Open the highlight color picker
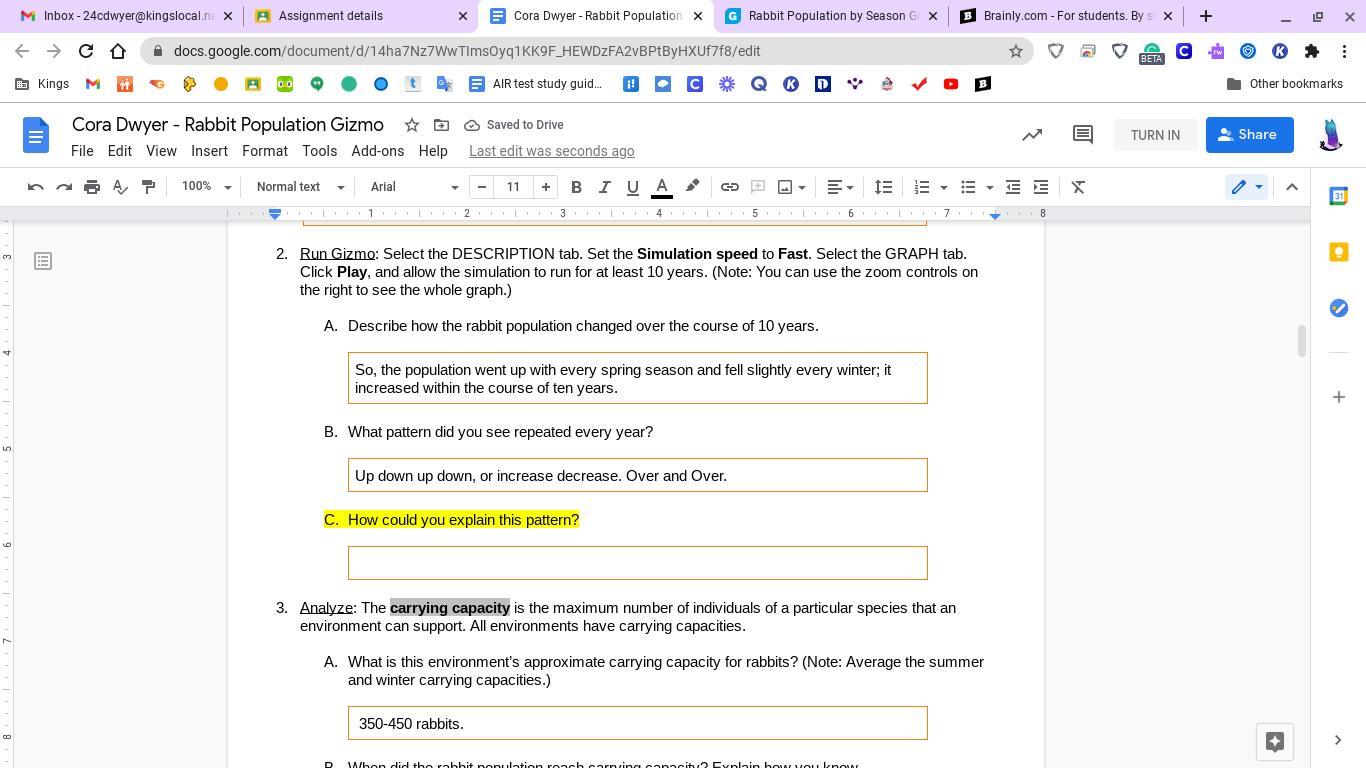The height and width of the screenshot is (768, 1366). point(692,187)
